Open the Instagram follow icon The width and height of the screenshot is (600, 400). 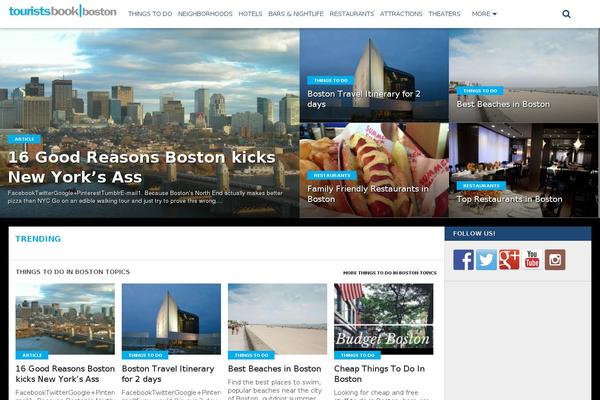555,259
